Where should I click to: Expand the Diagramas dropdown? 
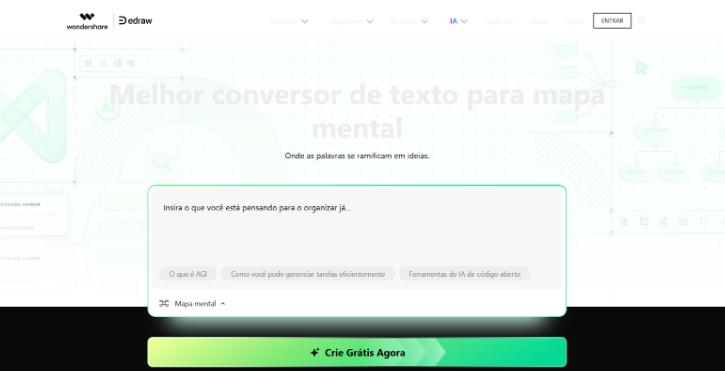351,21
